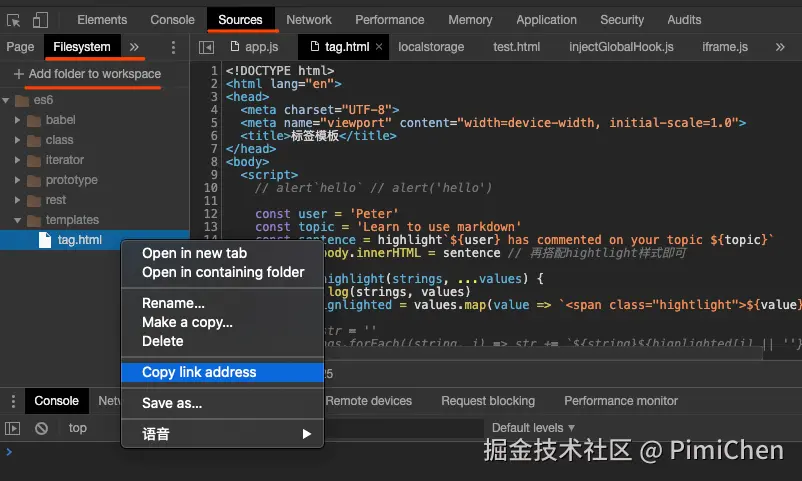The width and height of the screenshot is (802, 481).
Task: Click line number 12 in gutter
Action: [x=211, y=214]
